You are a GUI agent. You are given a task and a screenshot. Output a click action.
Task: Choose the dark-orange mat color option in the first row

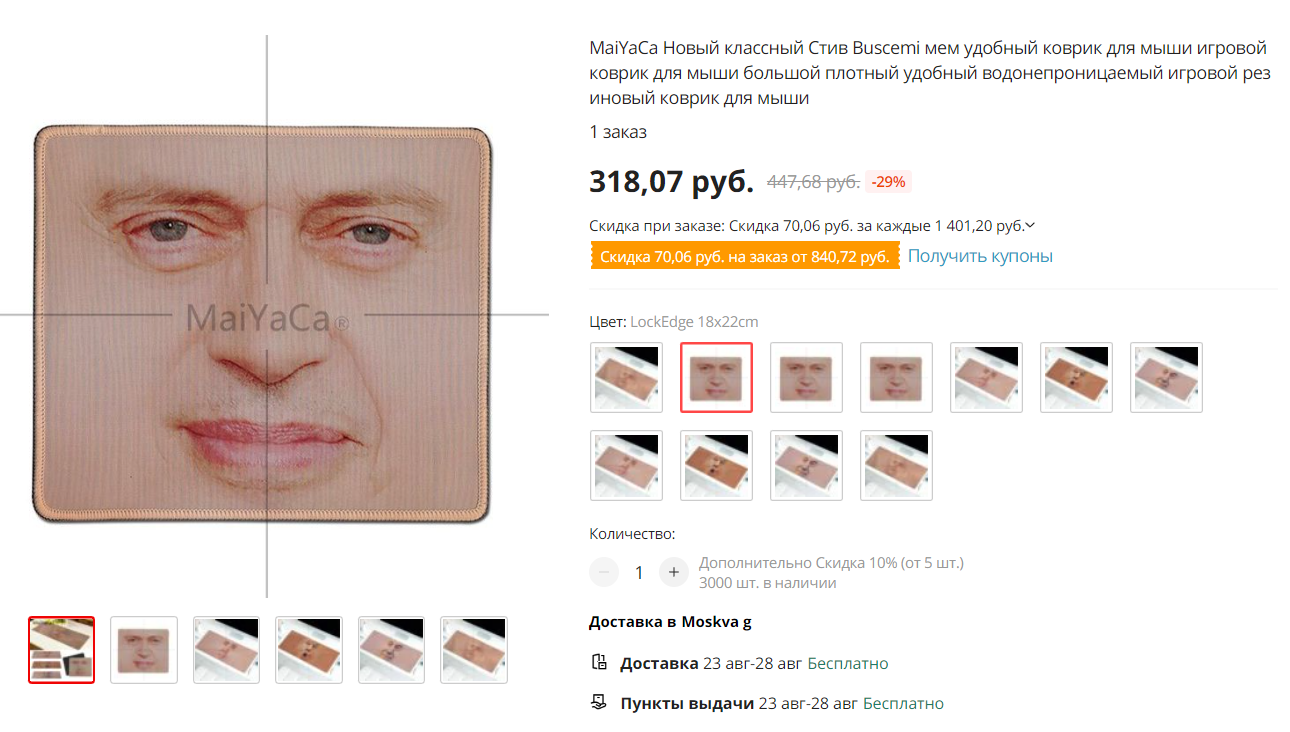click(1076, 377)
